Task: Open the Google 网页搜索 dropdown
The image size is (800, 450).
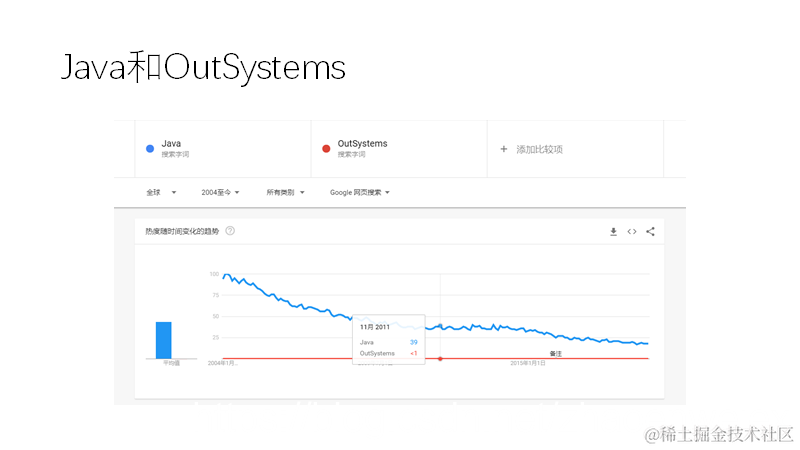Action: click(359, 192)
